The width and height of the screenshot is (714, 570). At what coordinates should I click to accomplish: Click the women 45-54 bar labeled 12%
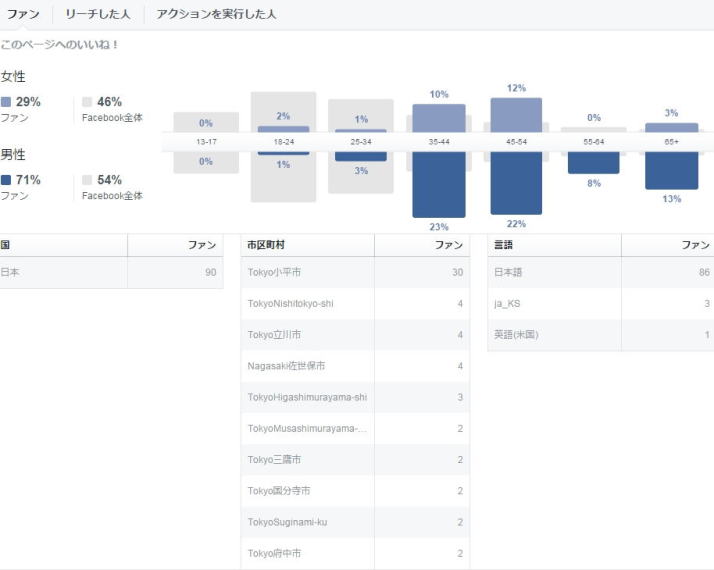(516, 115)
